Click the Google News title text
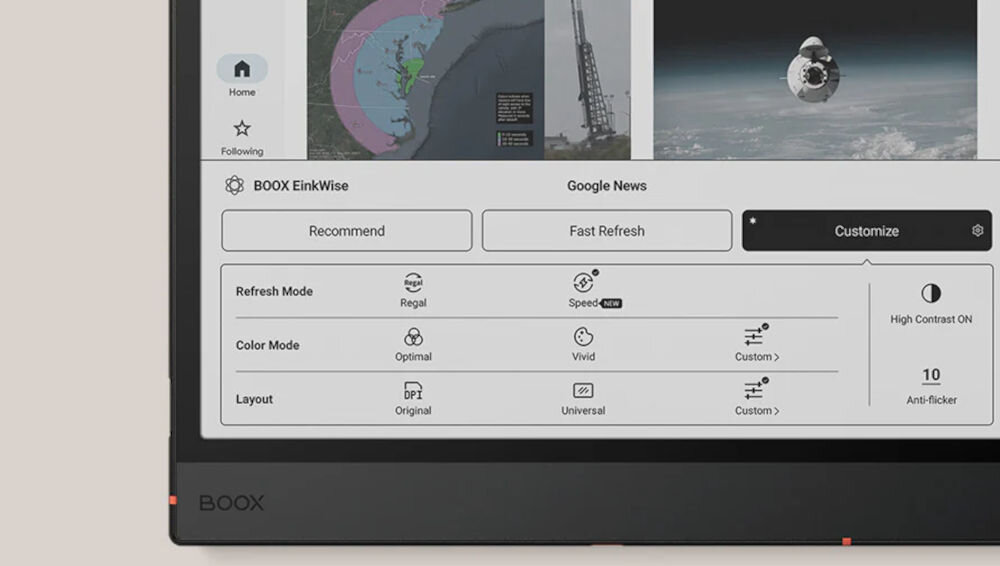 coord(607,186)
